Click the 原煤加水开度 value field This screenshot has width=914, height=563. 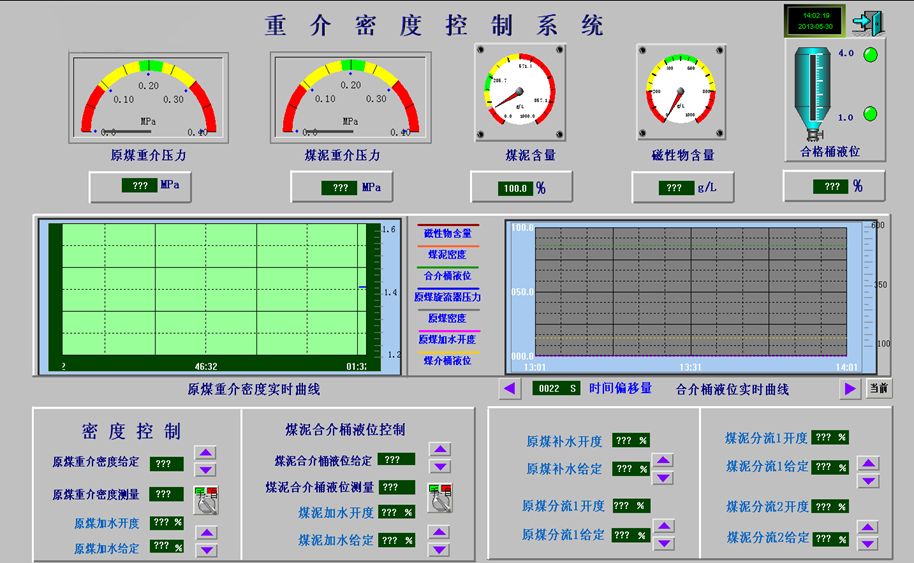click(167, 523)
